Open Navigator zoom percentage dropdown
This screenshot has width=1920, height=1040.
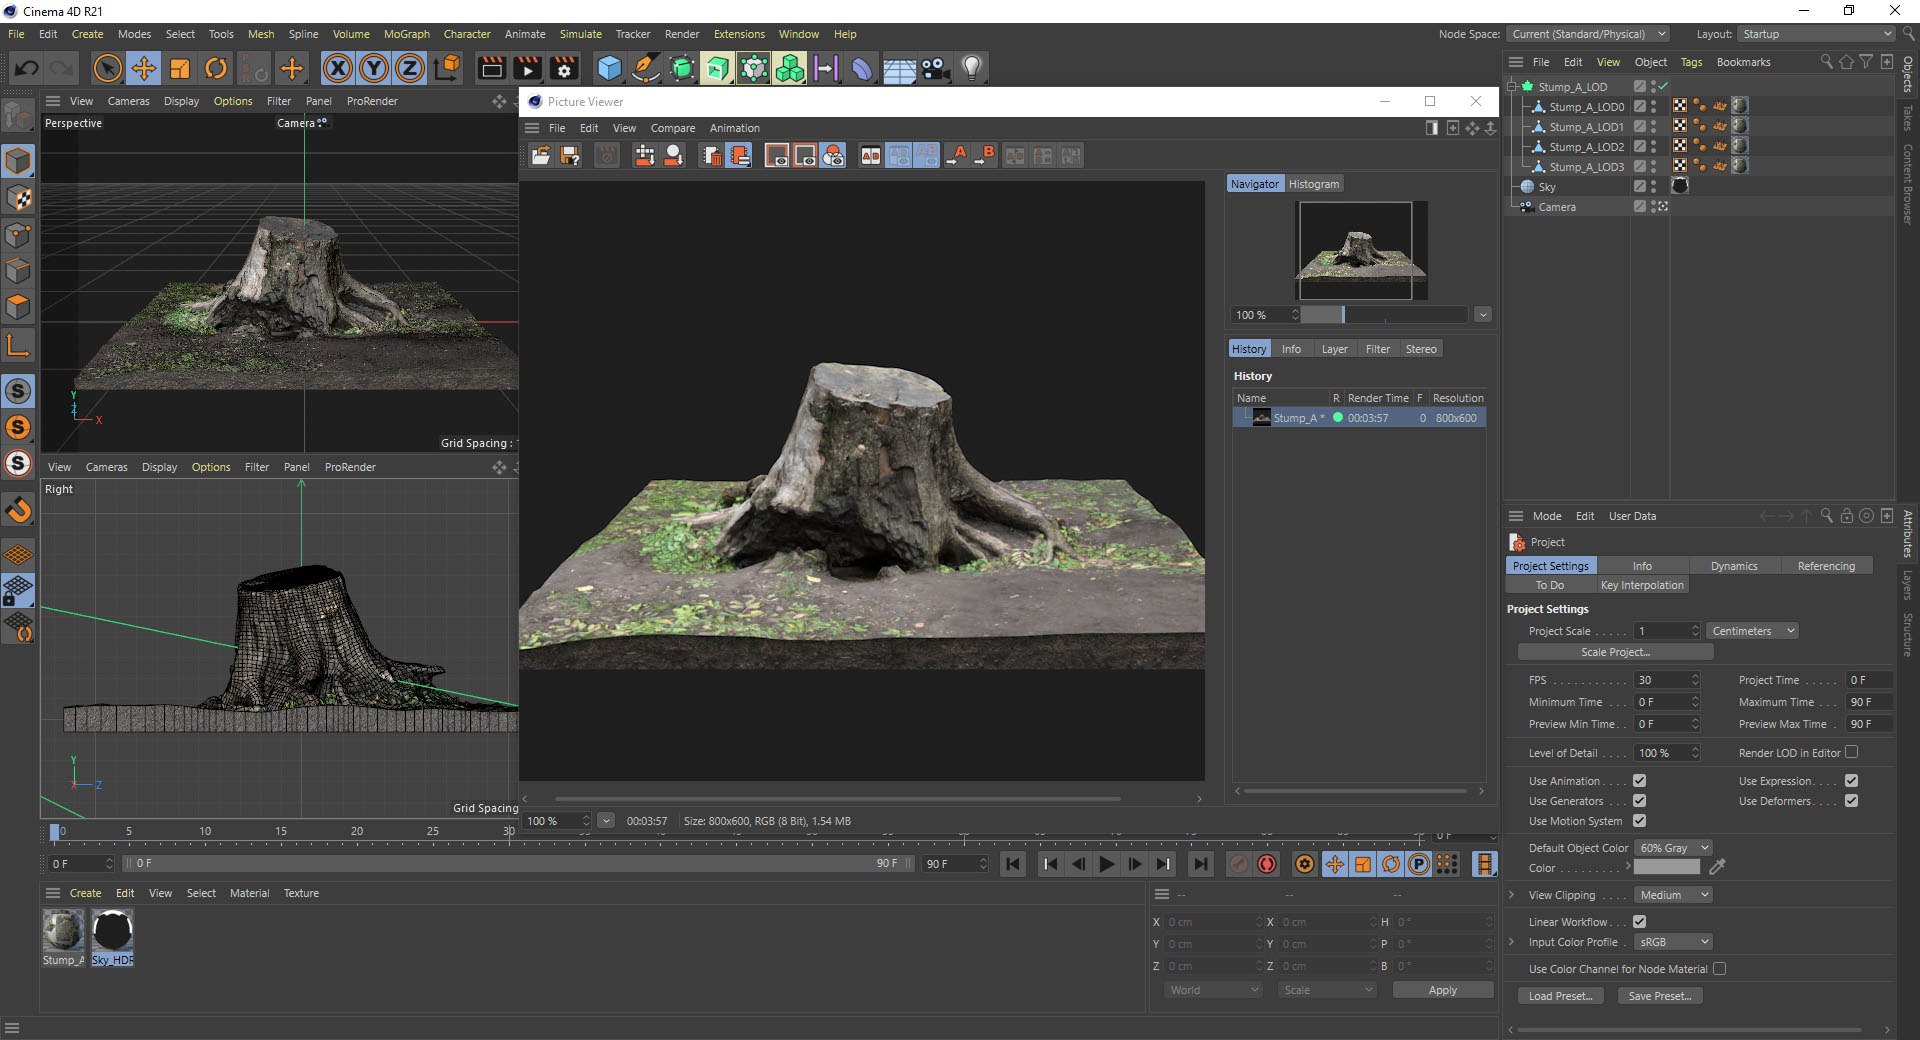1482,315
